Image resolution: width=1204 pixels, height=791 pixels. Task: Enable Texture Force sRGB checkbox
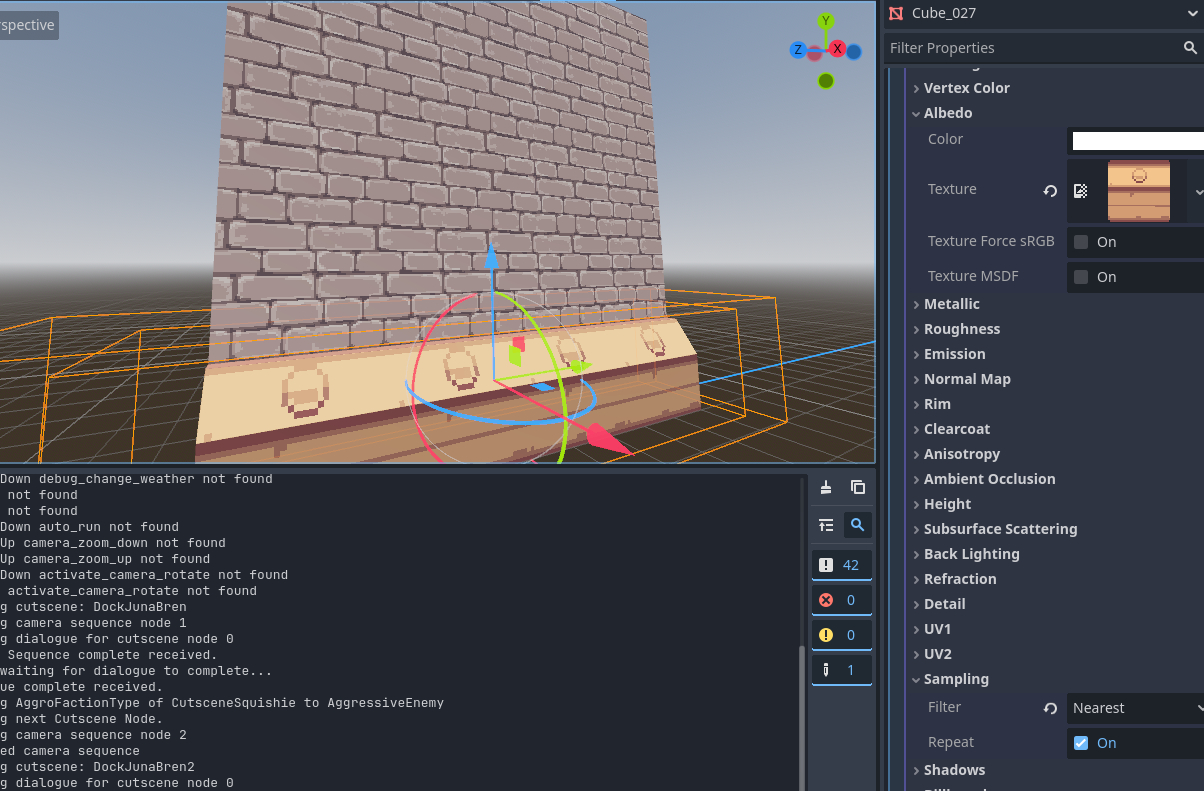(1081, 242)
